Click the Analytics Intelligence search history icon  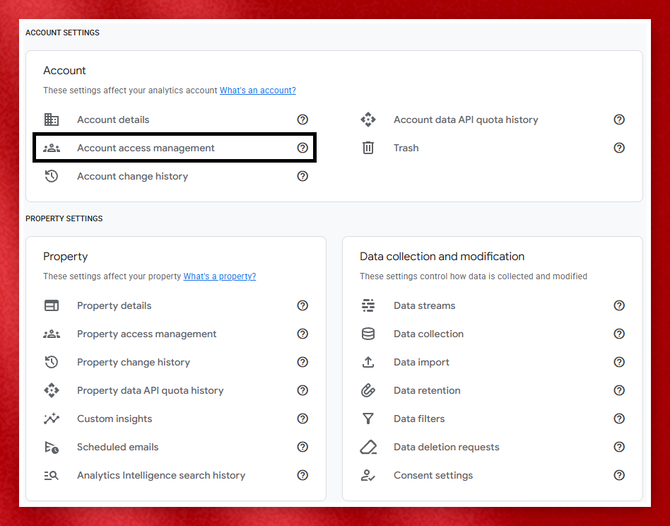[x=51, y=475]
